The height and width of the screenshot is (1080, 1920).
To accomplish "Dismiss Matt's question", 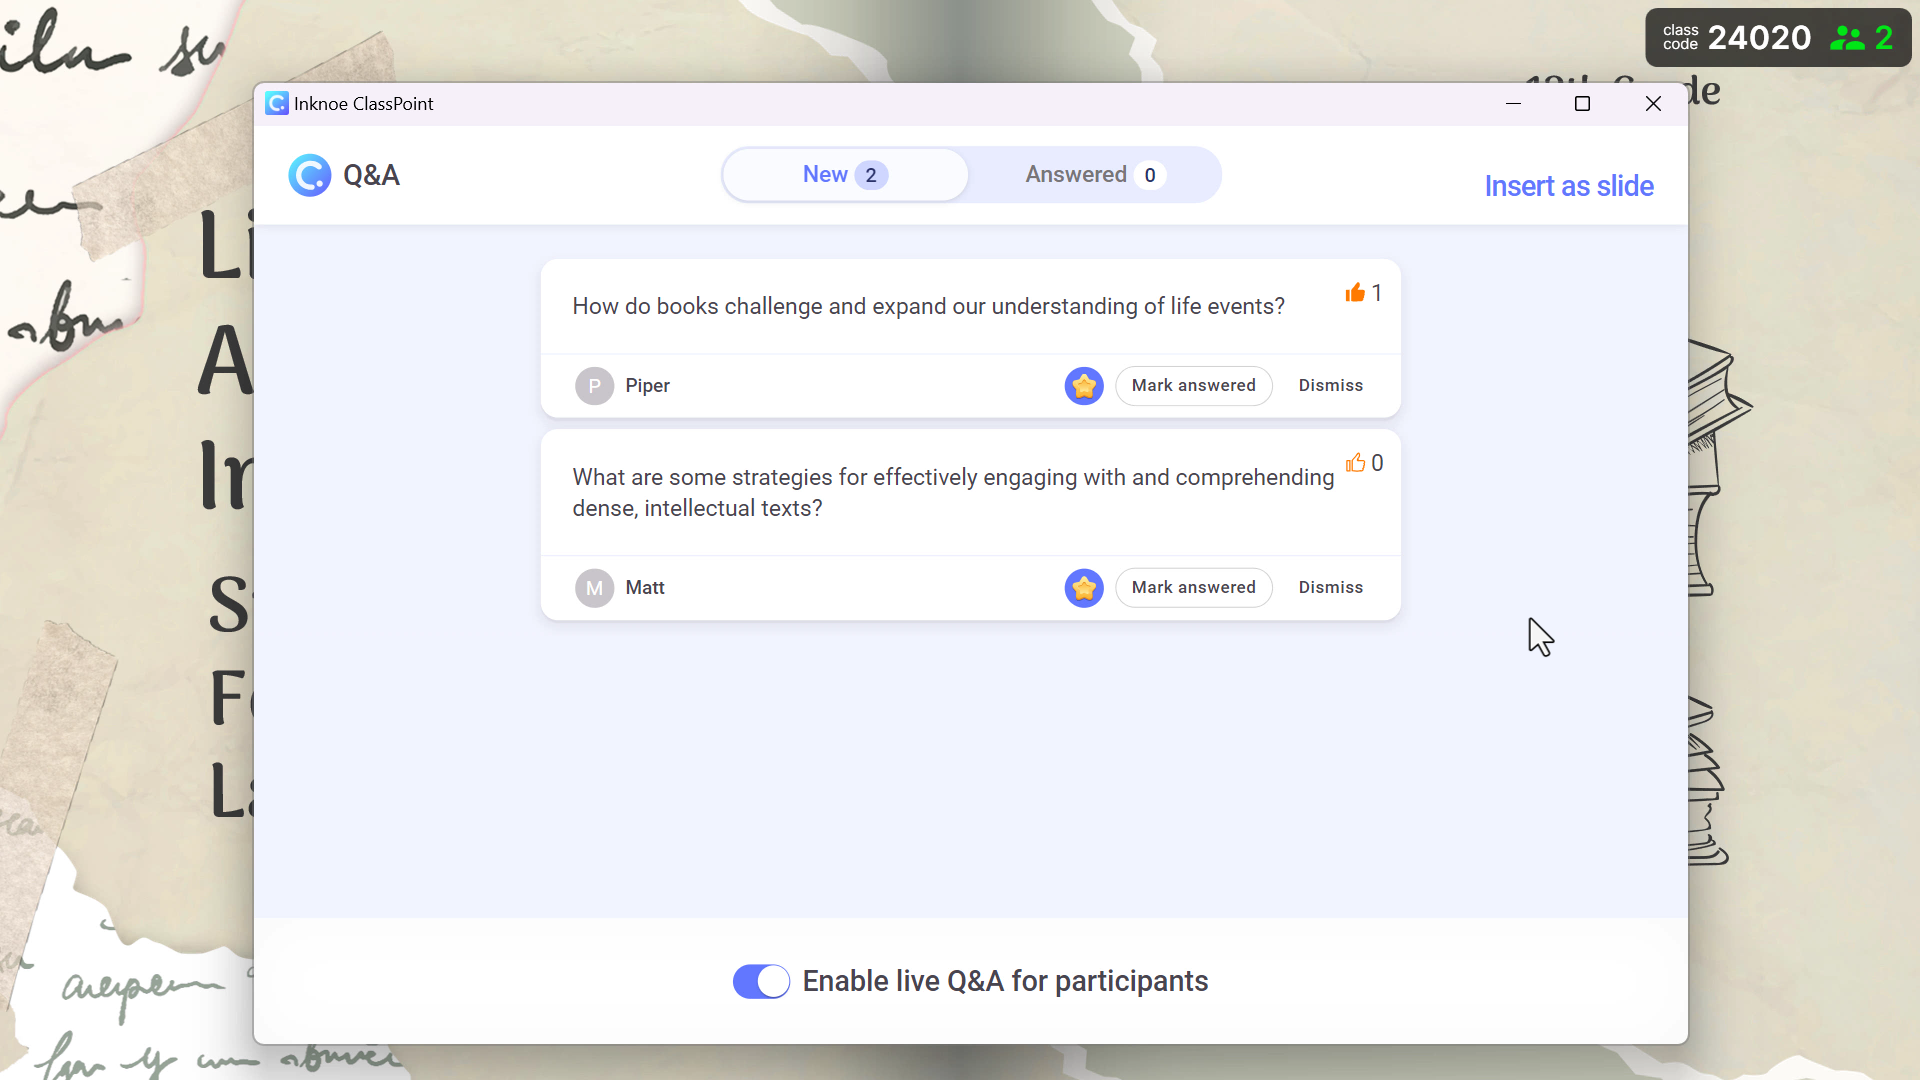I will pyautogui.click(x=1331, y=587).
